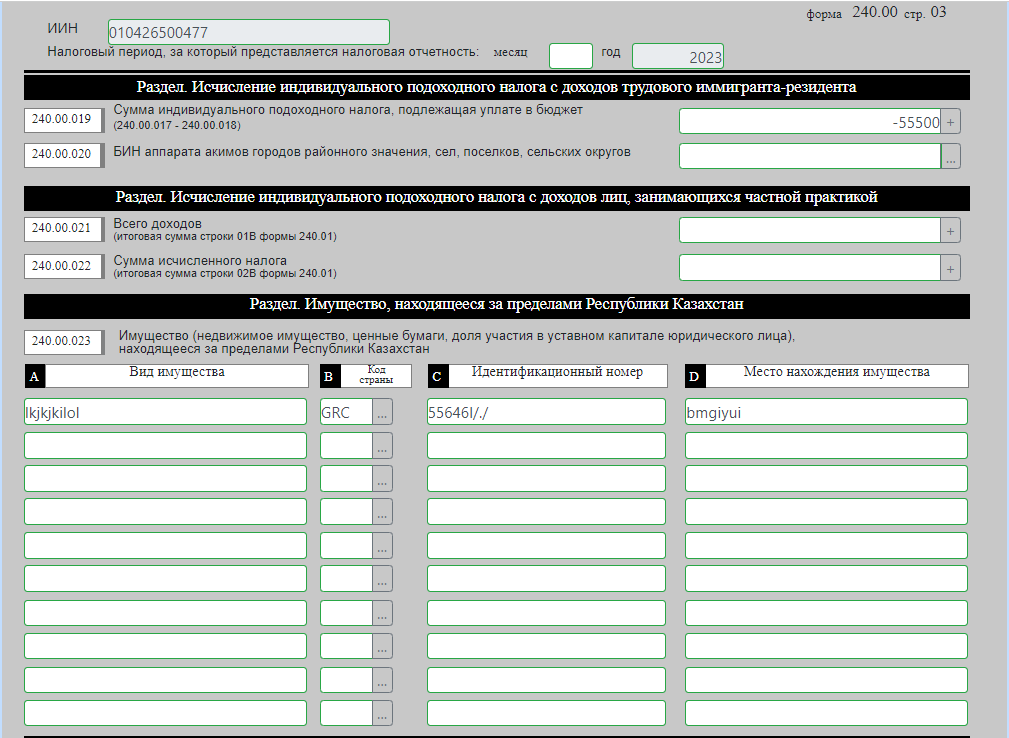The width and height of the screenshot is (1009, 738).
Task: Click the год field showing 2023
Action: [x=678, y=56]
